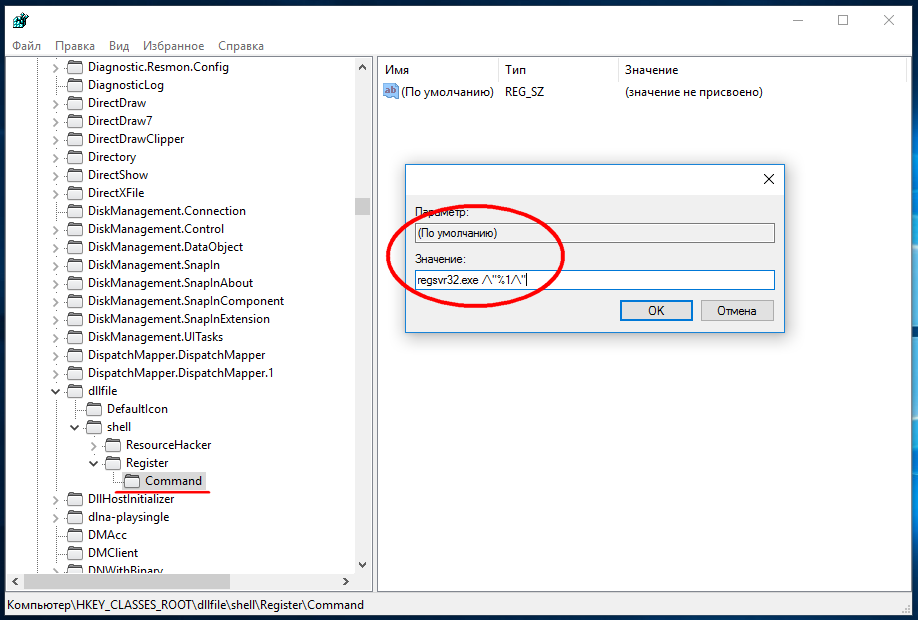Click the Registry Editor app icon in title bar
This screenshot has width=918, height=620.
pos(20,20)
